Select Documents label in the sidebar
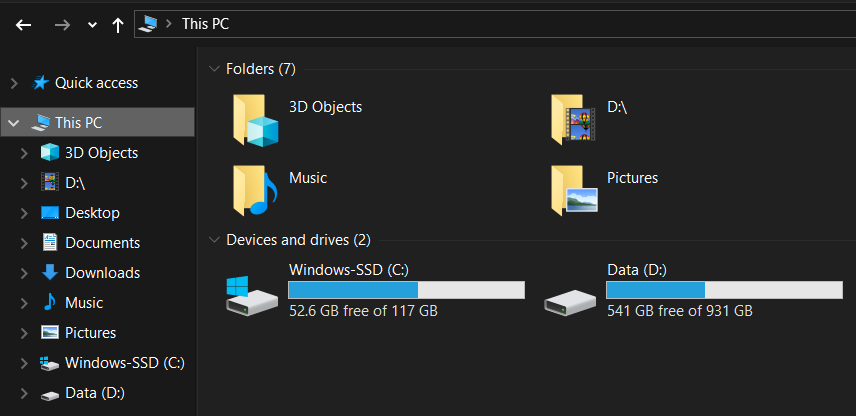Image resolution: width=856 pixels, height=416 pixels. click(103, 243)
